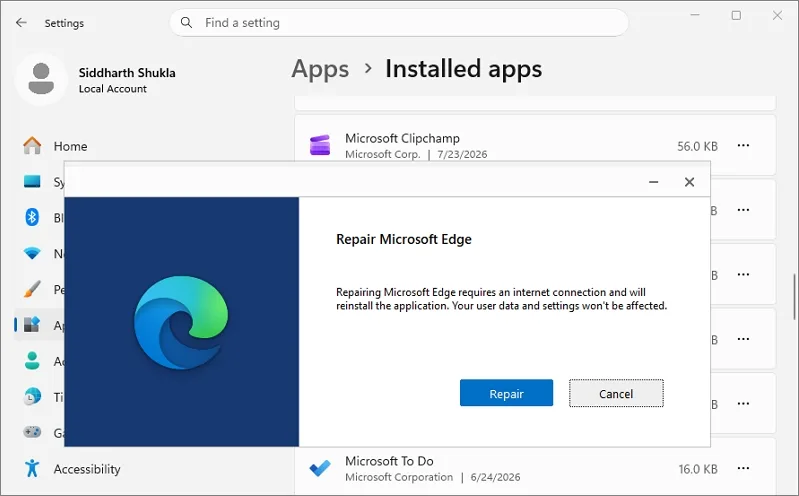The width and height of the screenshot is (799, 496).
Task: Close the Settings window
Action: point(777,15)
